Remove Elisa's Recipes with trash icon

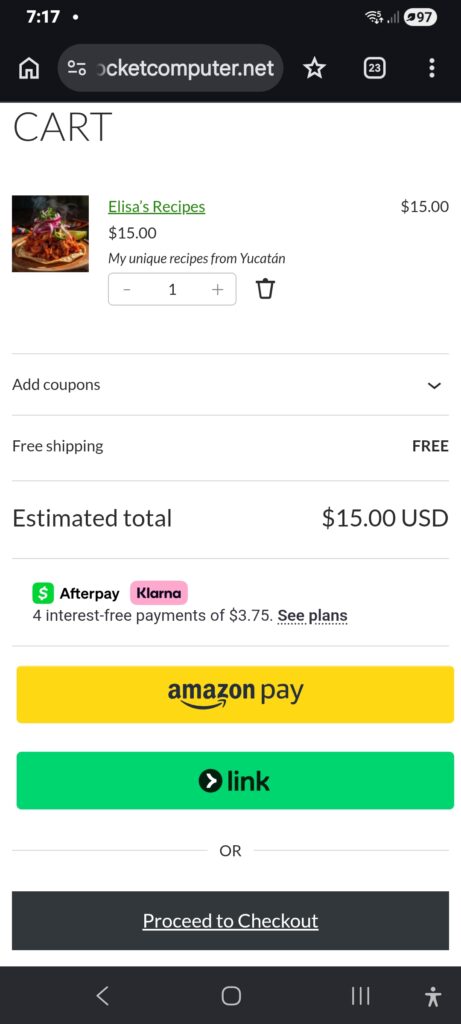[x=265, y=289]
